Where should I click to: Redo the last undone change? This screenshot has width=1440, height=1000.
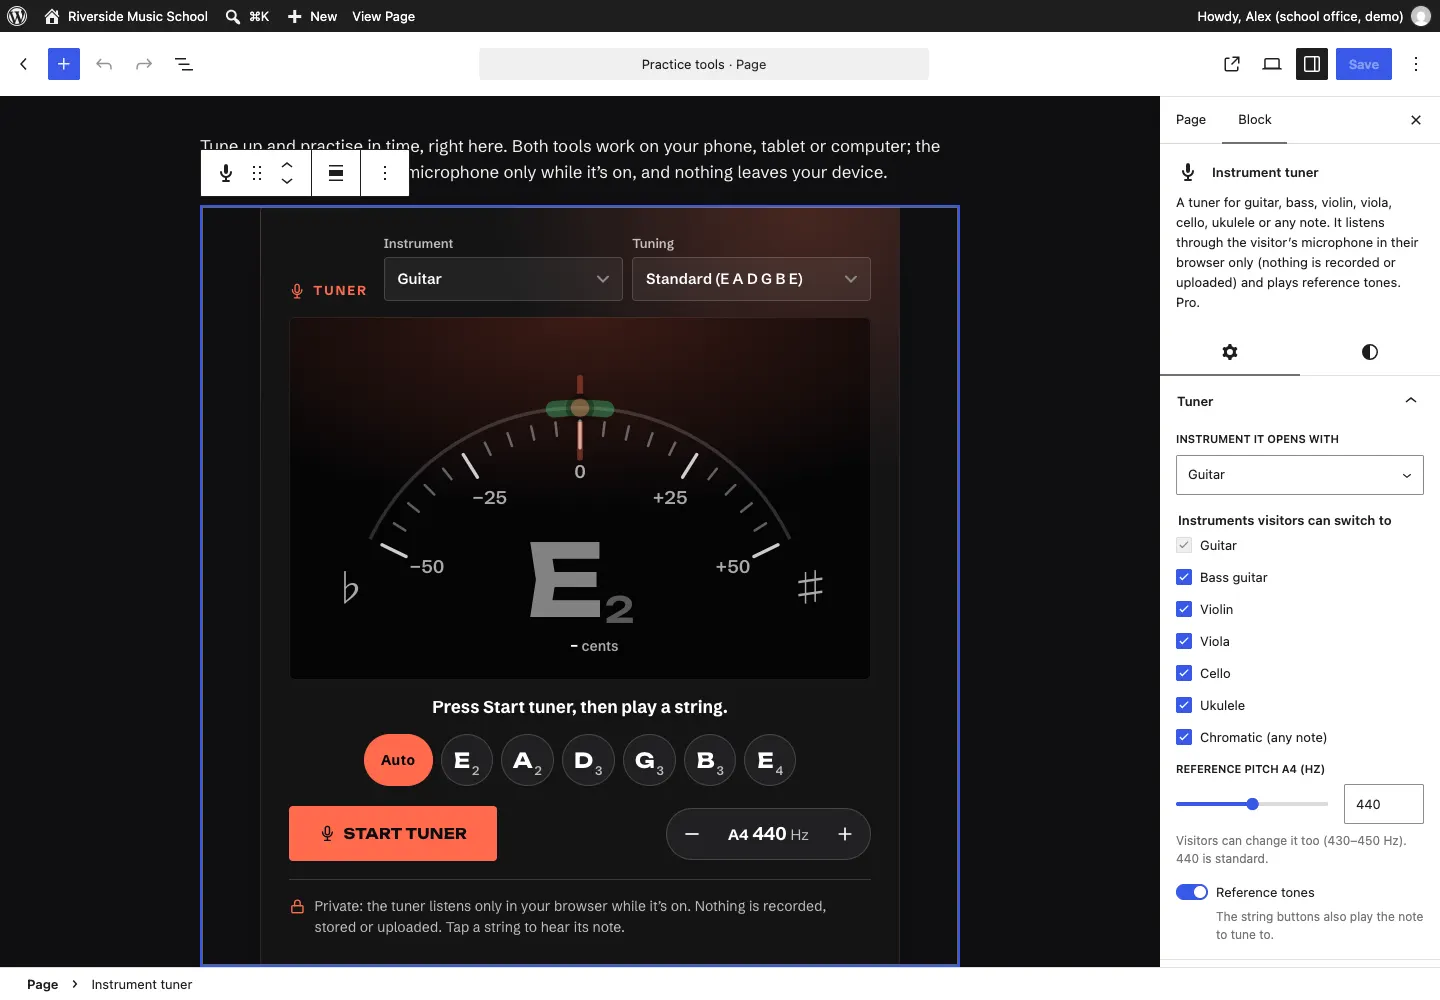144,64
